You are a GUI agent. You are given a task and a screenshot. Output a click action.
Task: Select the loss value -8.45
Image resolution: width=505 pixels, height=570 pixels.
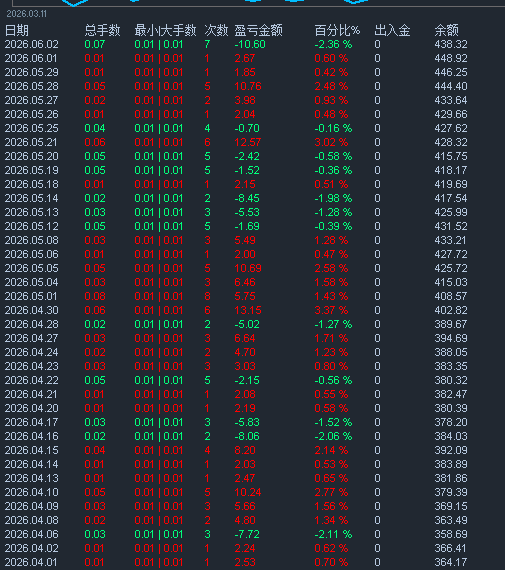pos(247,198)
